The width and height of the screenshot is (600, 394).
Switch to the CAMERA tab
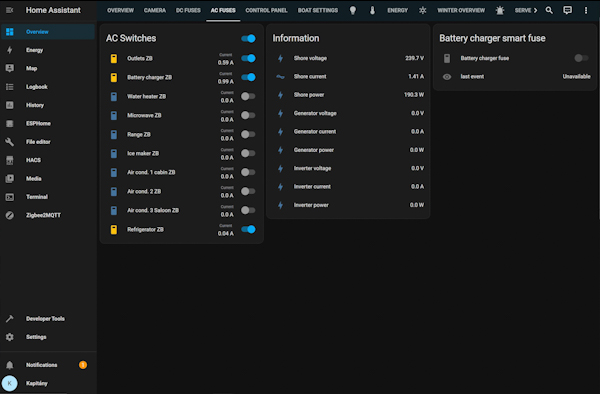155,10
